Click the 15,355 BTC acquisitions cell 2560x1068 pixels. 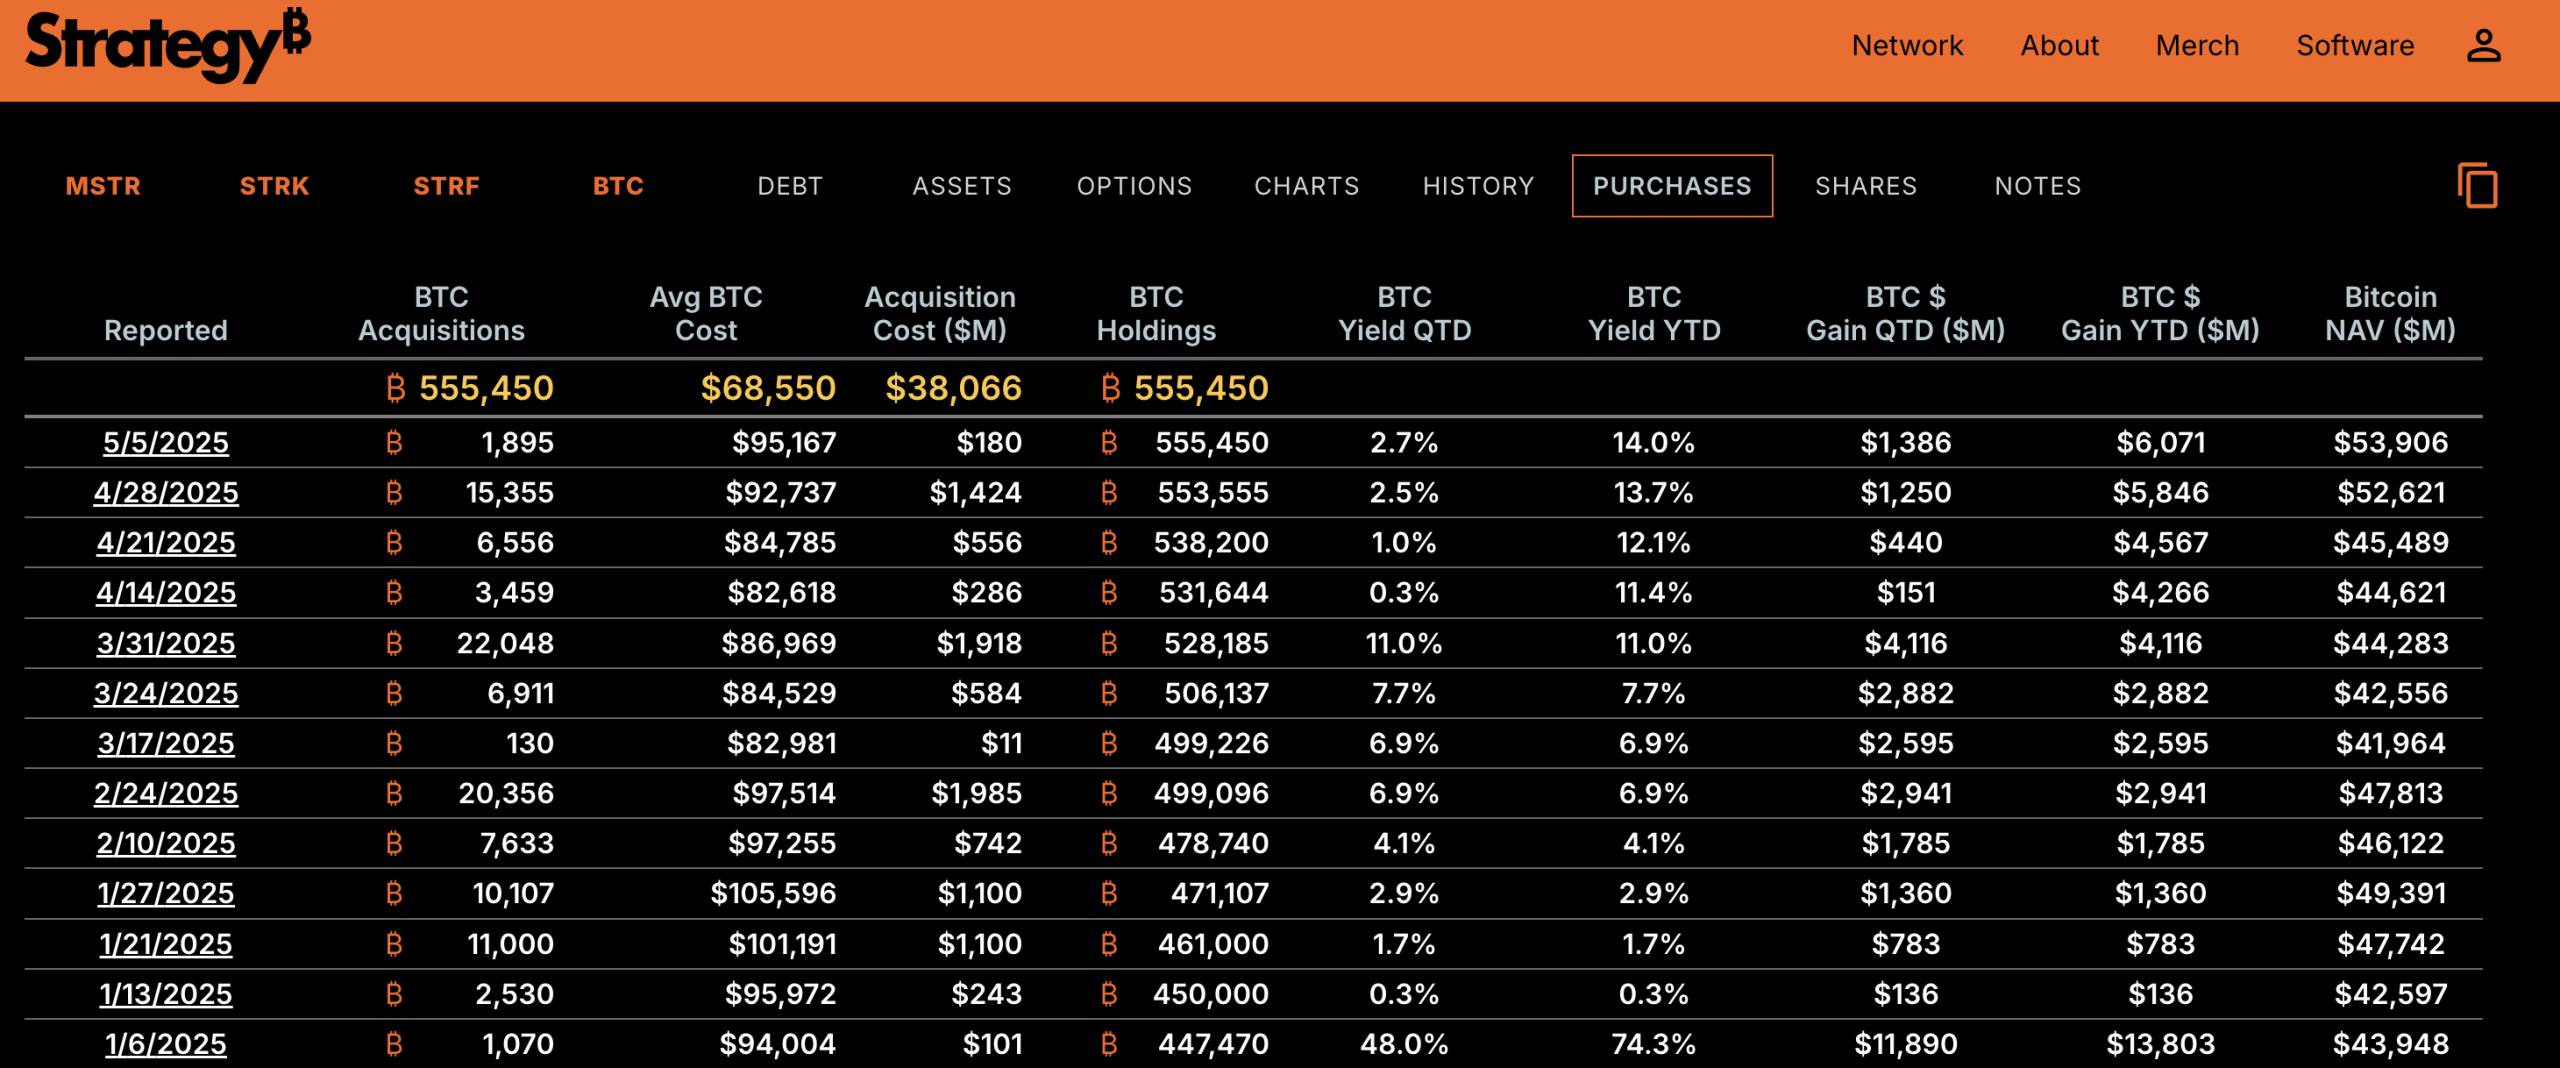click(510, 492)
